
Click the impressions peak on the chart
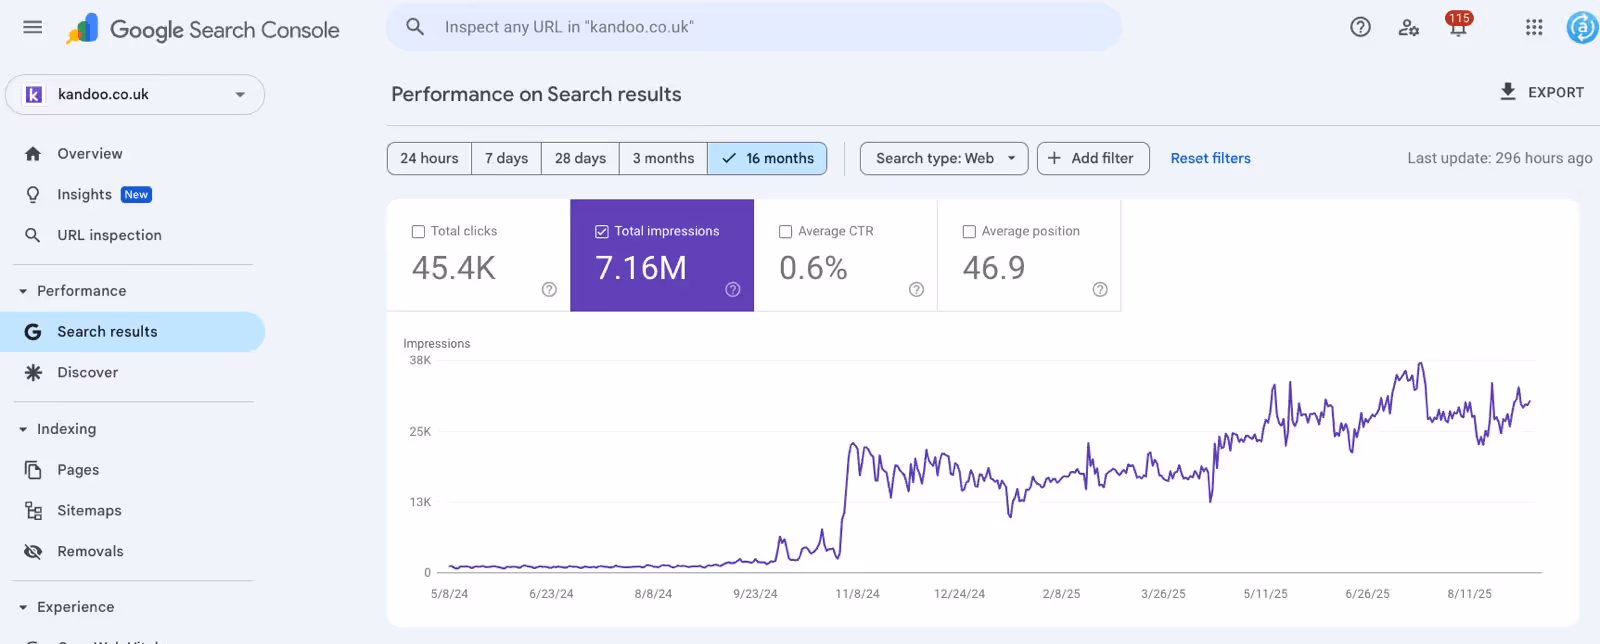click(x=1420, y=364)
